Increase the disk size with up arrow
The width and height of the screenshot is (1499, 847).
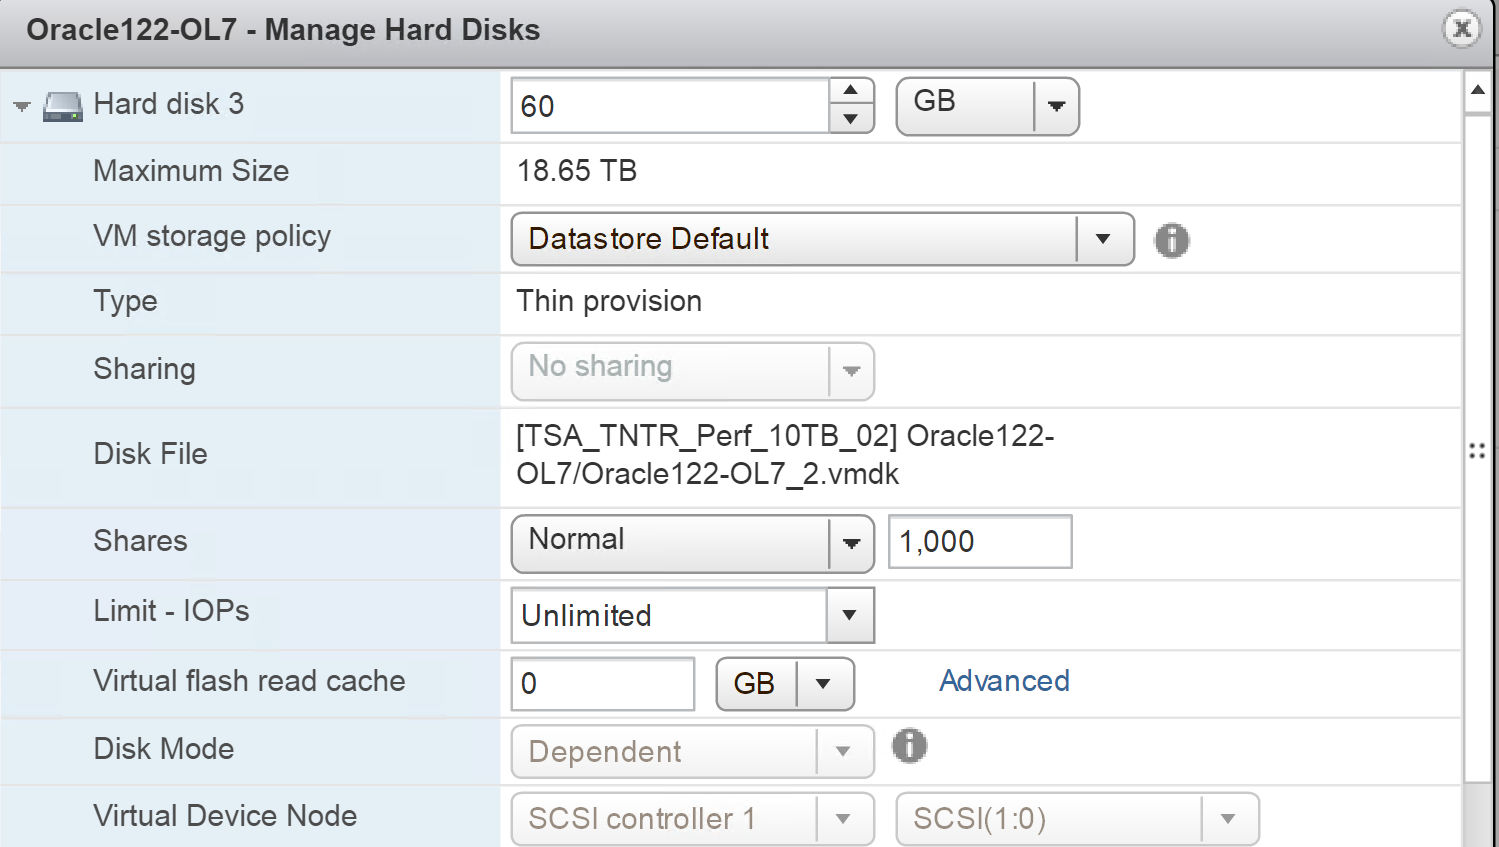(x=851, y=91)
